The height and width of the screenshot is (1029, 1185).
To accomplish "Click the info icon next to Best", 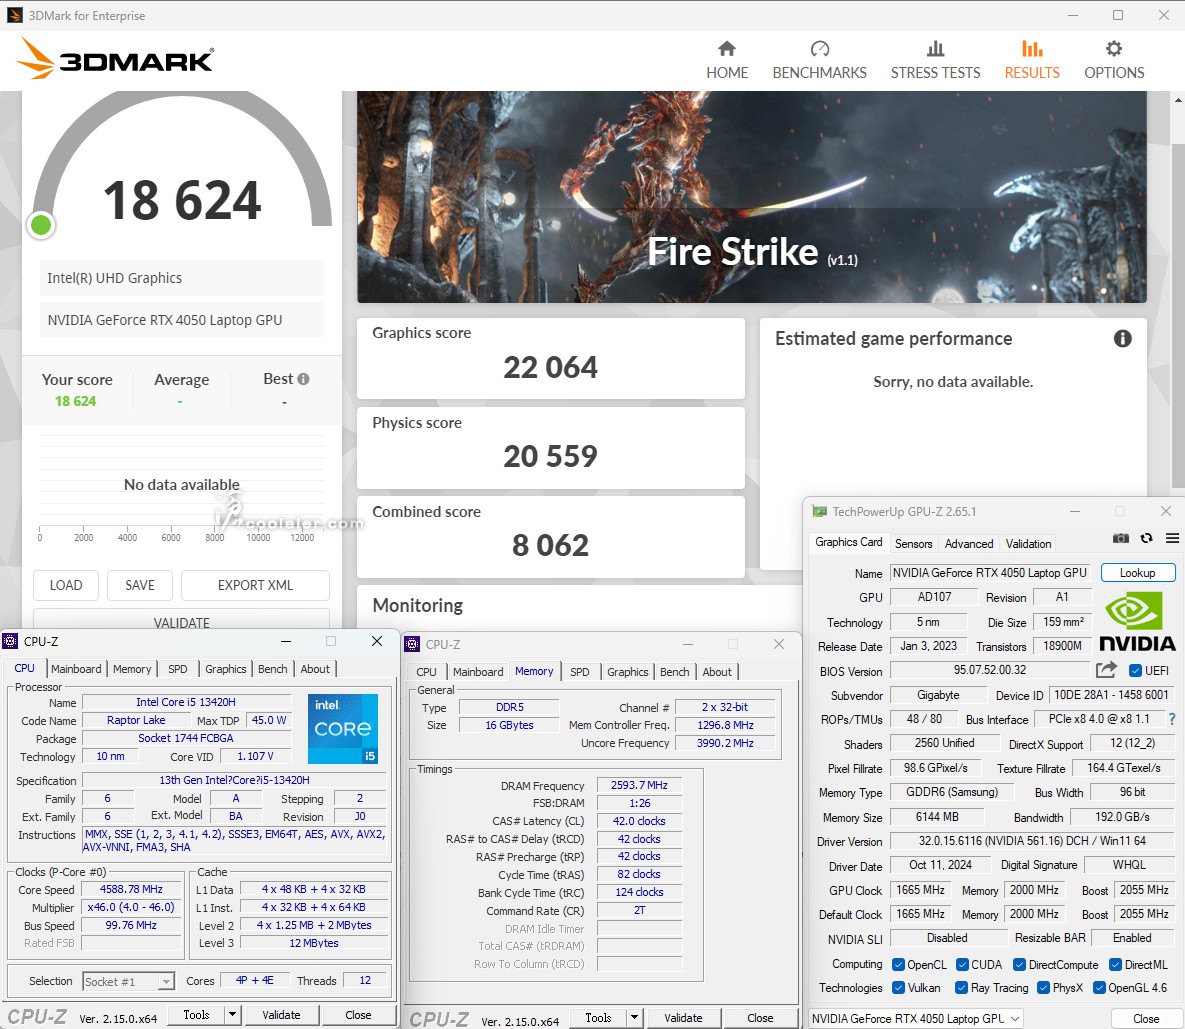I will [x=303, y=379].
